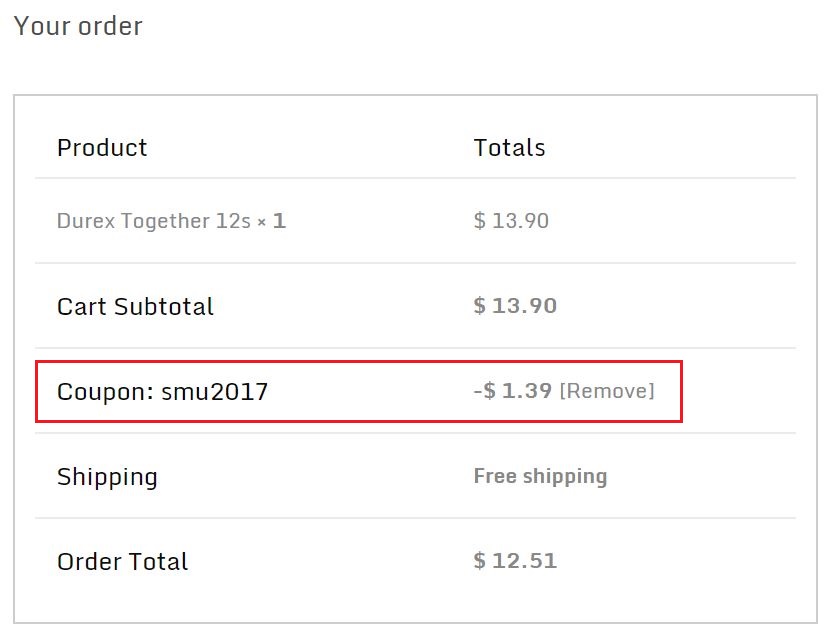Click the "Free shipping" text
The width and height of the screenshot is (833, 638).
click(x=540, y=476)
